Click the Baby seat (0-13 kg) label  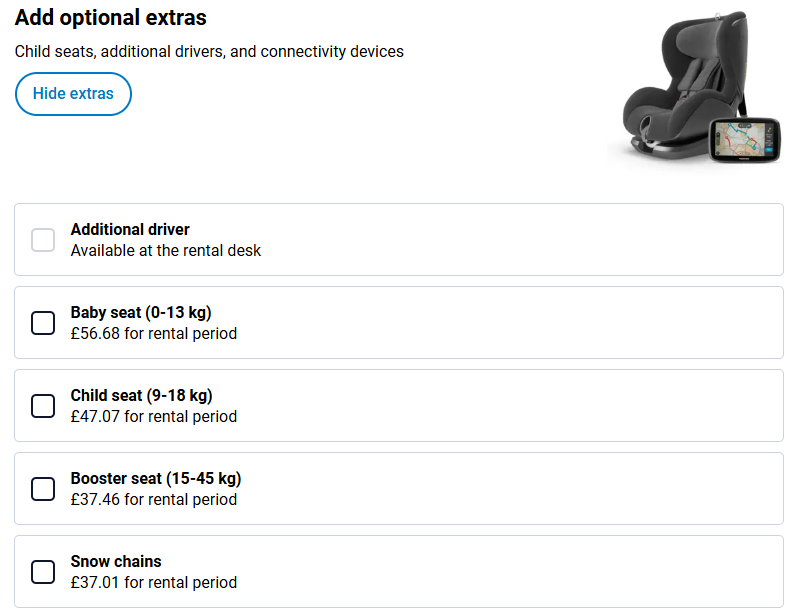pyautogui.click(x=141, y=313)
